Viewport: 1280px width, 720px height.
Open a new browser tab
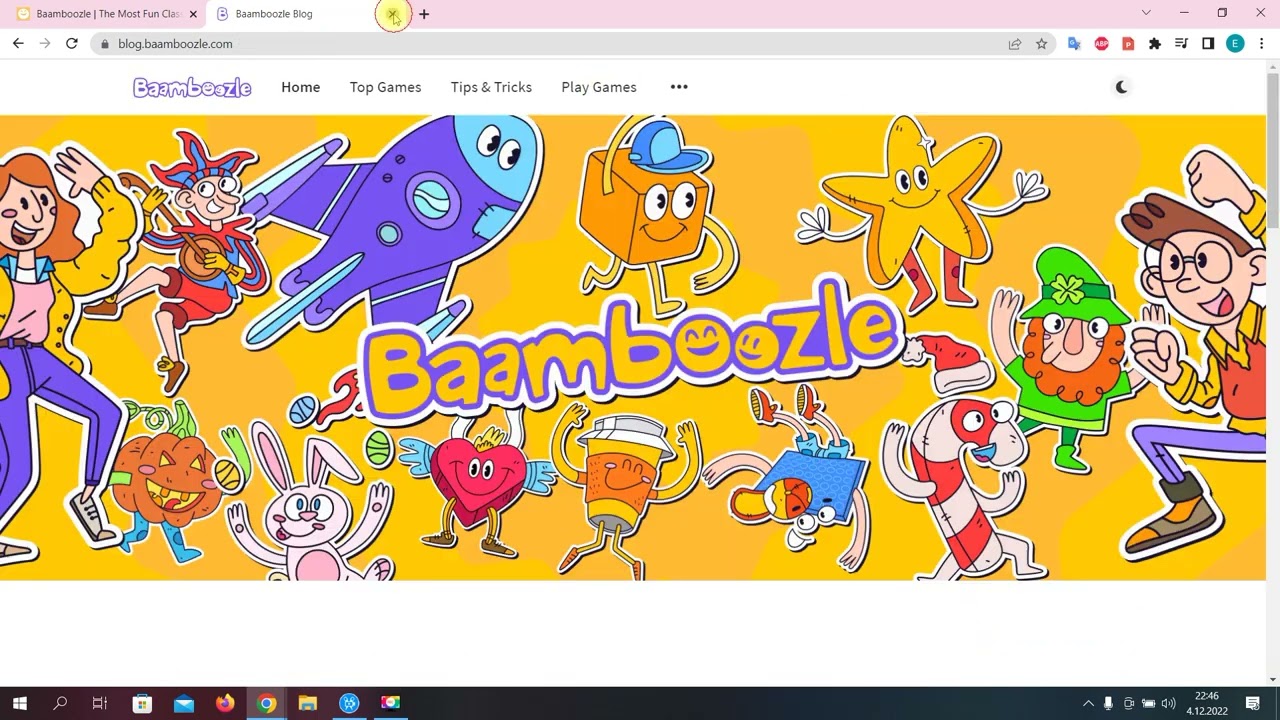(x=424, y=14)
